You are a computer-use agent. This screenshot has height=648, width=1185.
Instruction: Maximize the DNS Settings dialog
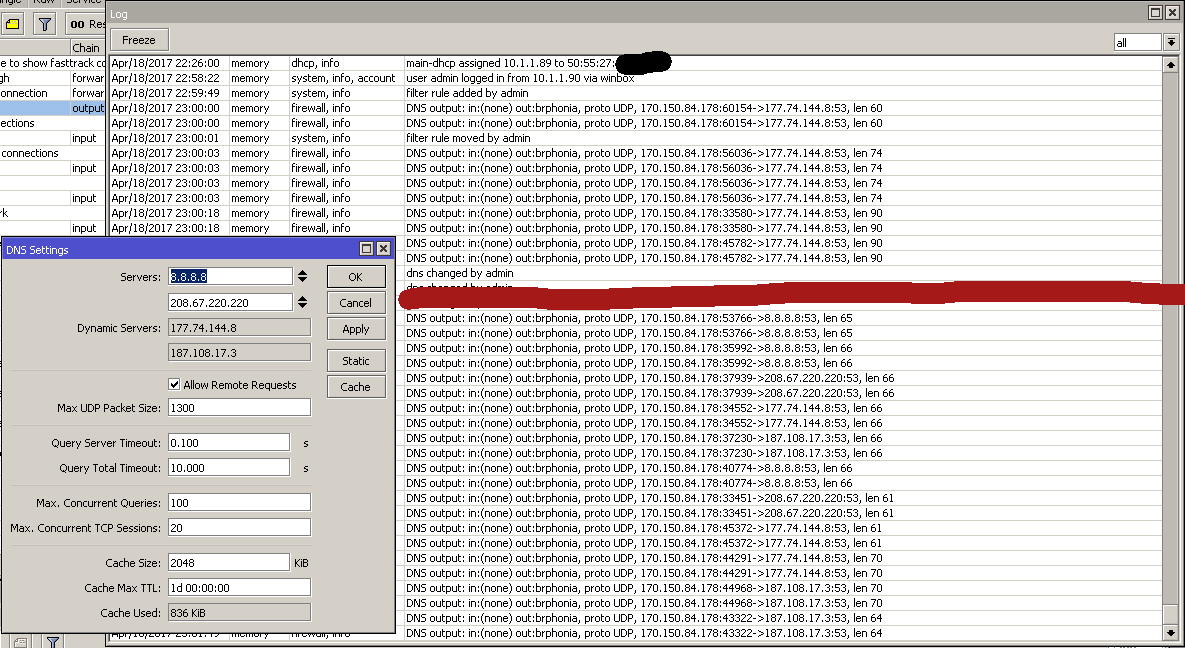click(367, 249)
